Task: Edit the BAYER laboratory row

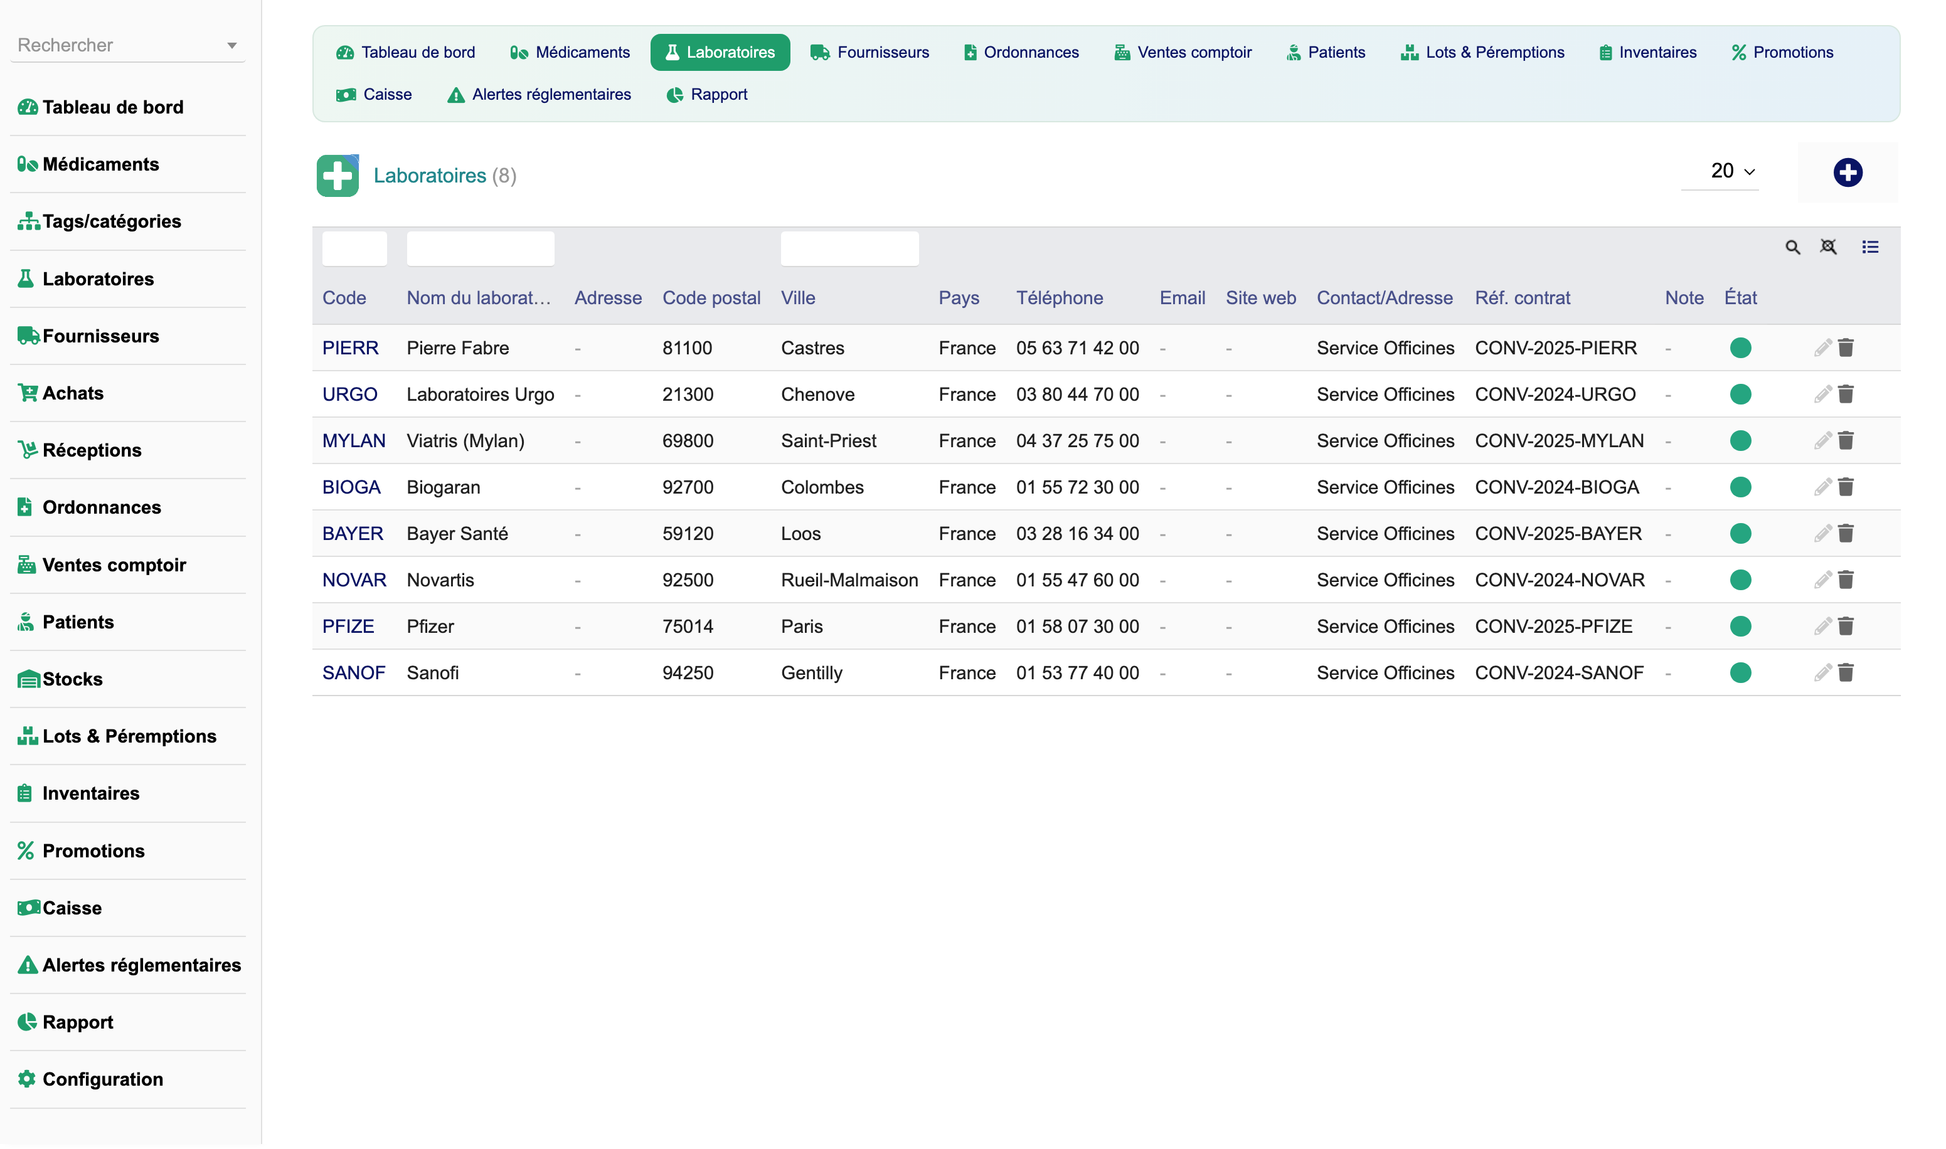Action: [x=1822, y=534]
